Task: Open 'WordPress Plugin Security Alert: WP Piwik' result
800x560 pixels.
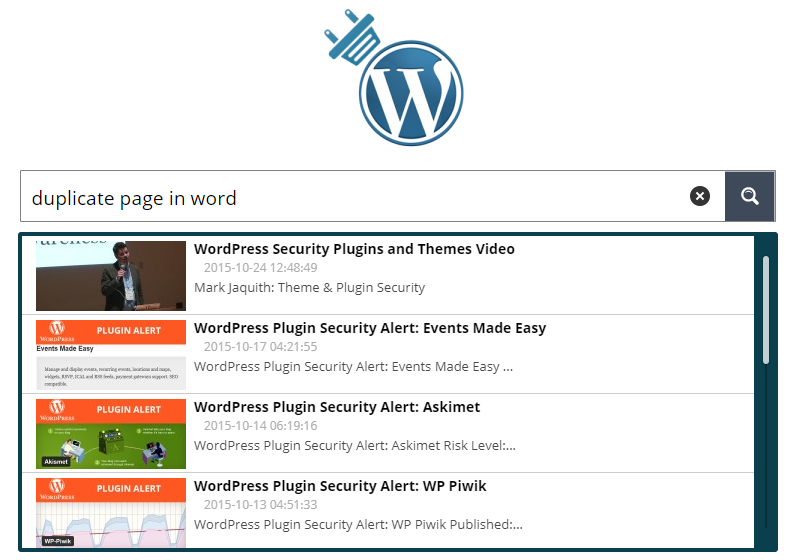Action: pyautogui.click(x=340, y=486)
